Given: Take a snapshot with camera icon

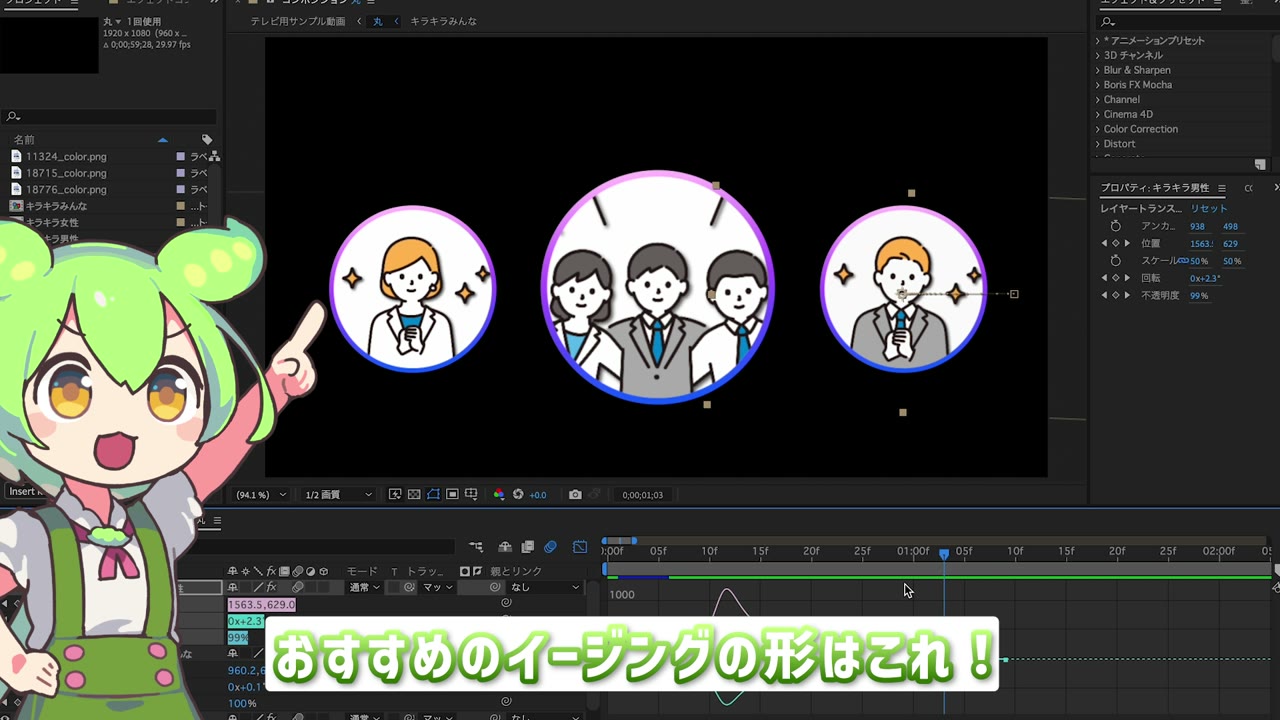Looking at the screenshot, I should point(575,494).
